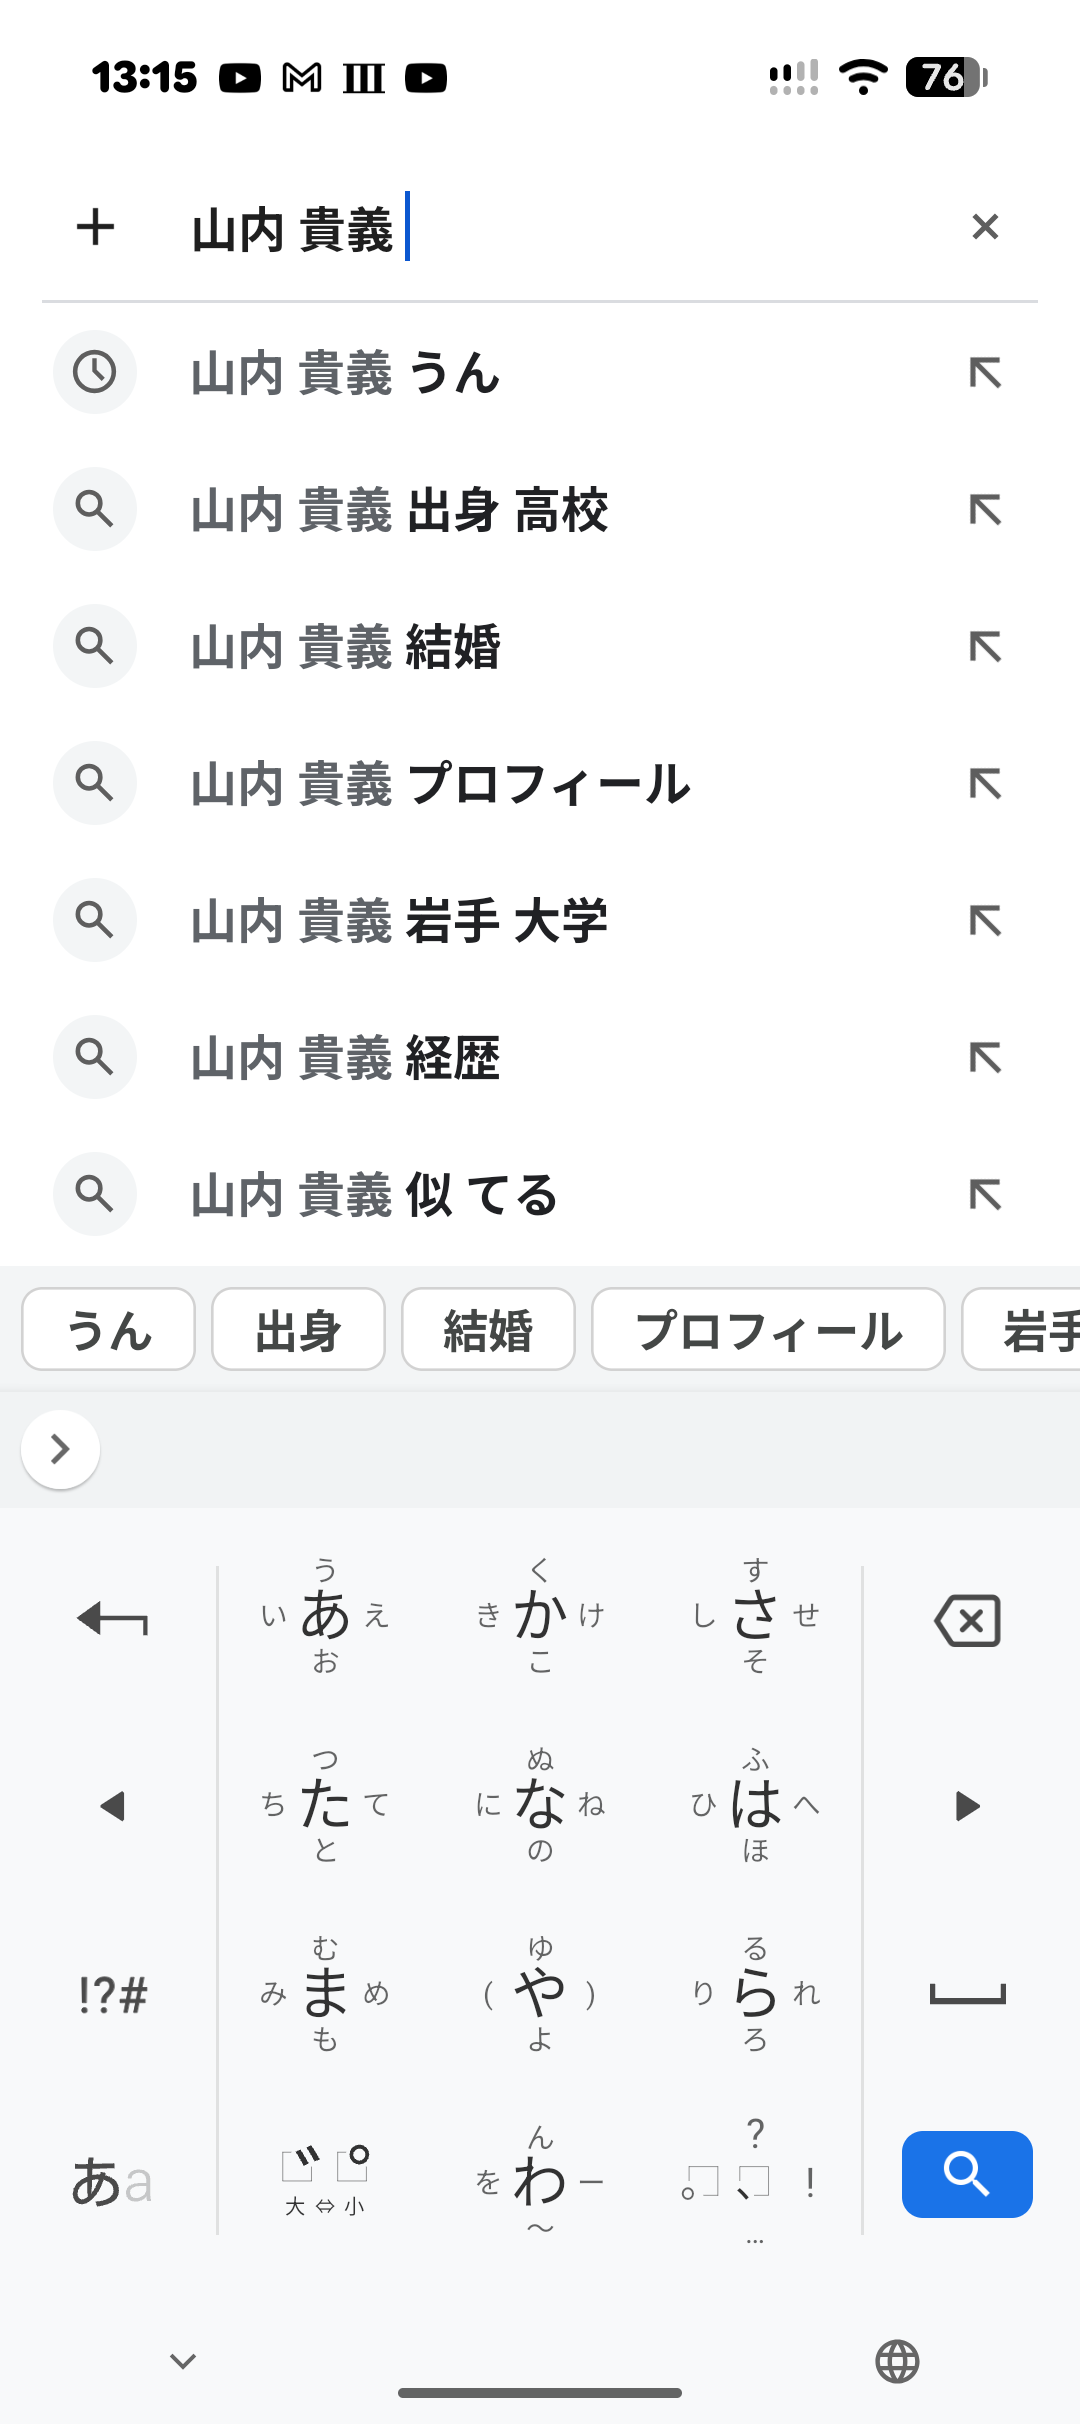Tap the search input field text

(292, 229)
